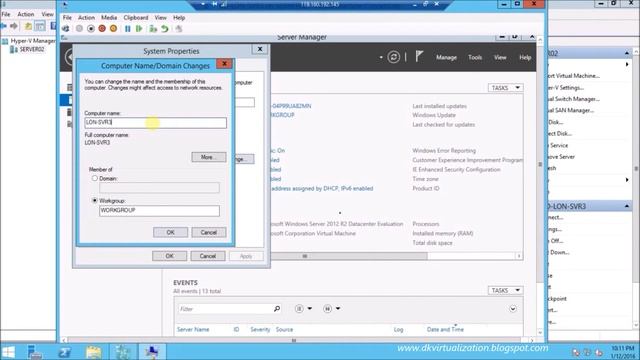Open the Help menu in the VM connection window
Screen dimensions: 640x360
[179, 18]
